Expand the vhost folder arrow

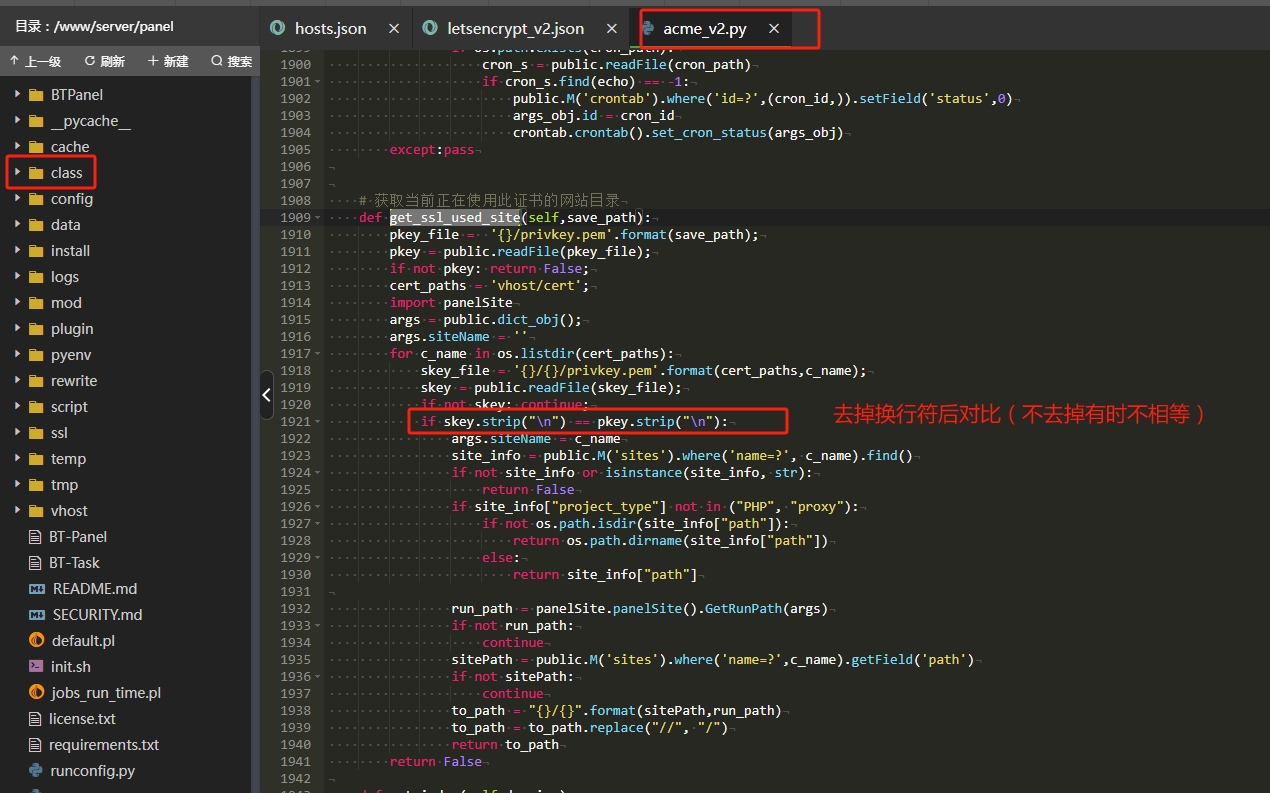(17, 511)
